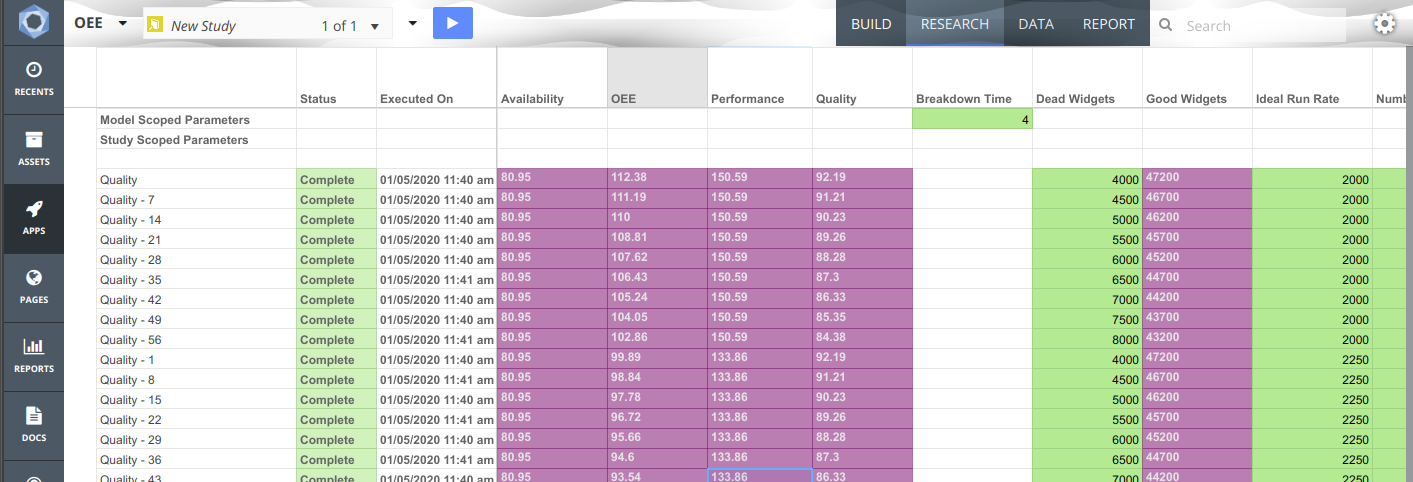Select the 'Quality - 7' row label
Screen dimensions: 1413x482
click(128, 200)
